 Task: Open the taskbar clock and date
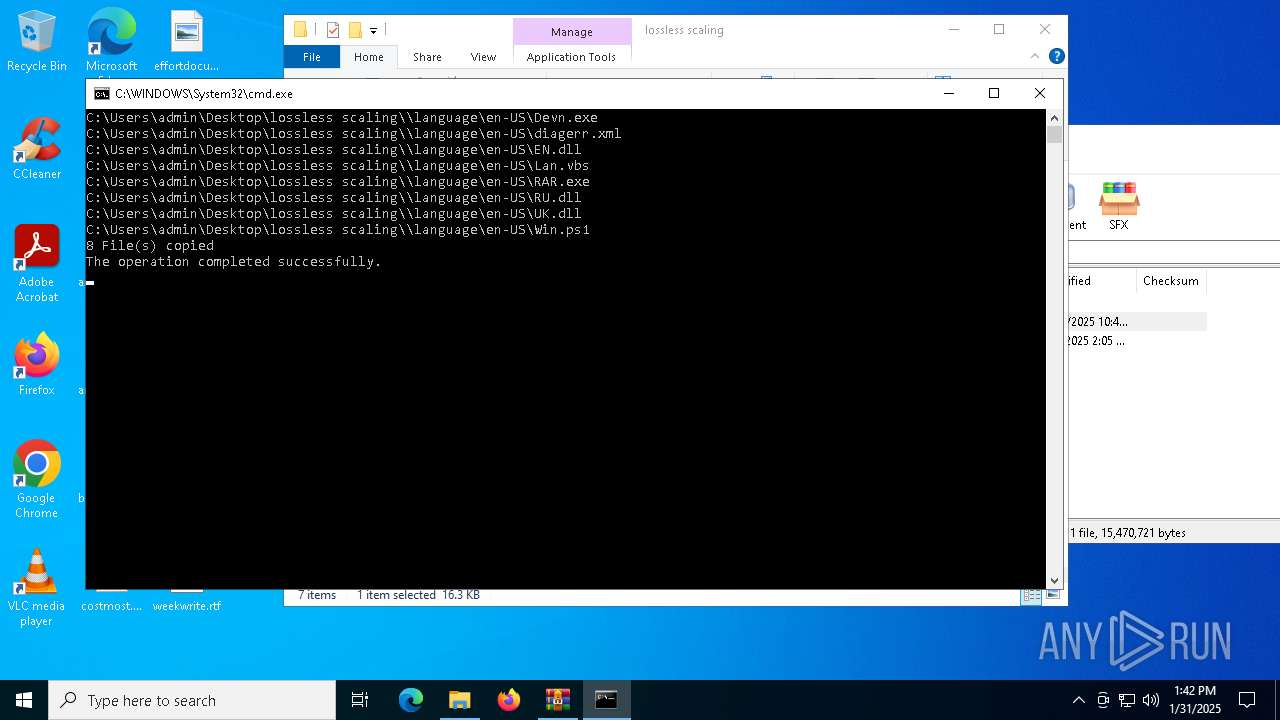1195,700
